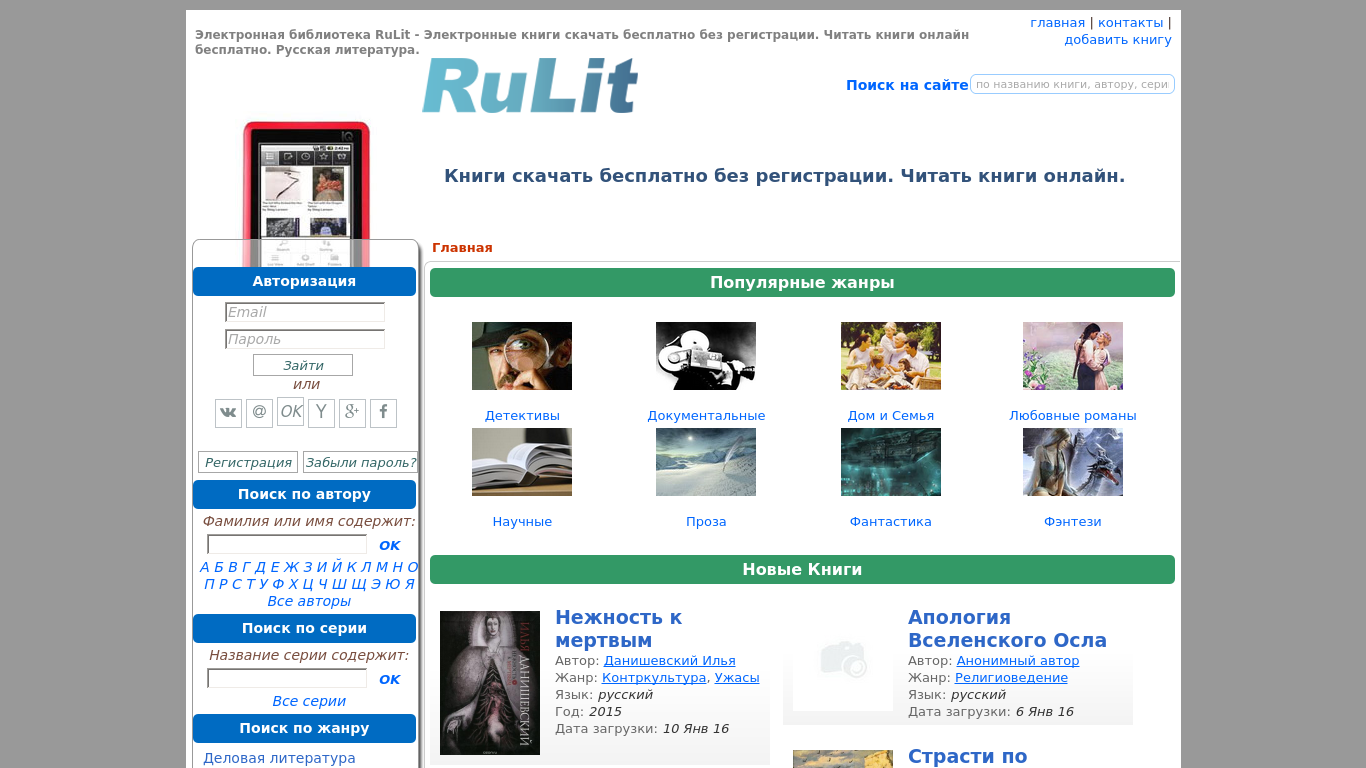Open the Апология Вселенского Осла title
The width and height of the screenshot is (1366, 768).
coord(1007,629)
